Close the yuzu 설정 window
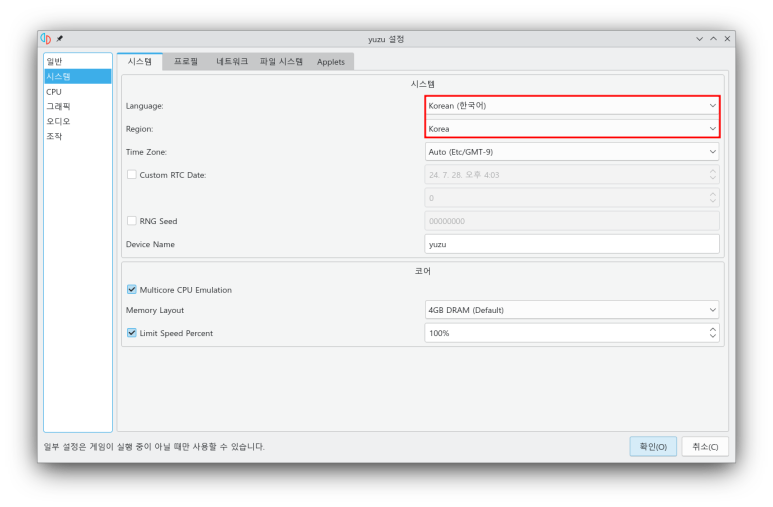Image resolution: width=773 pixels, height=507 pixels. tap(727, 39)
